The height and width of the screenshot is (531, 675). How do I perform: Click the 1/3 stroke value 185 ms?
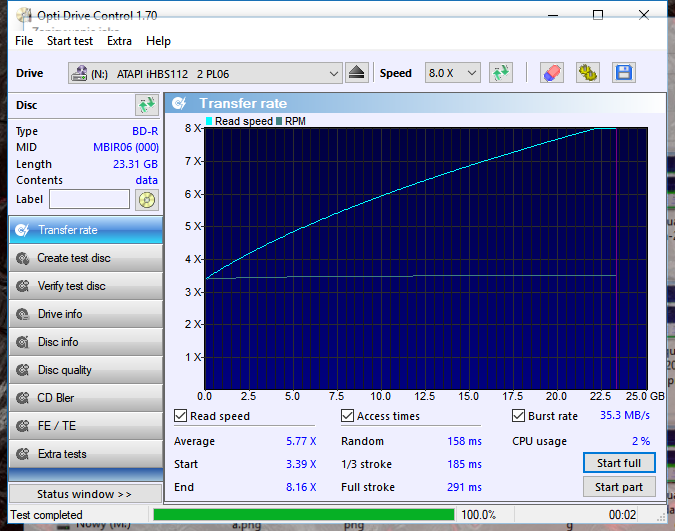(464, 464)
